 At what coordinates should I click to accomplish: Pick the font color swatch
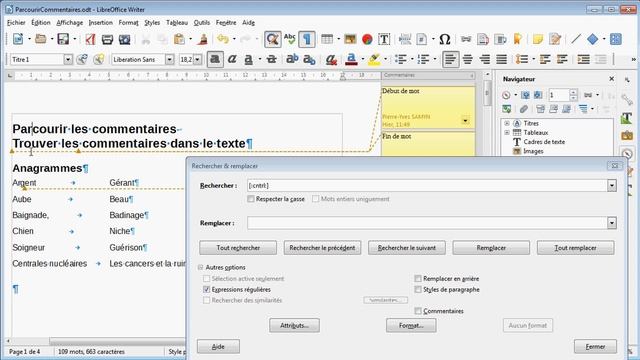coord(351,60)
